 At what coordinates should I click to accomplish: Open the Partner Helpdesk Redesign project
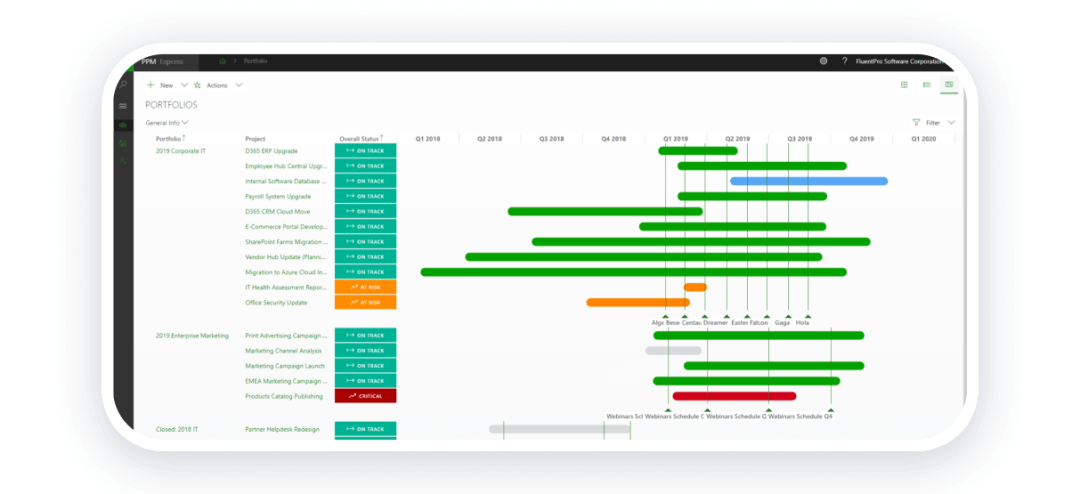coord(282,429)
